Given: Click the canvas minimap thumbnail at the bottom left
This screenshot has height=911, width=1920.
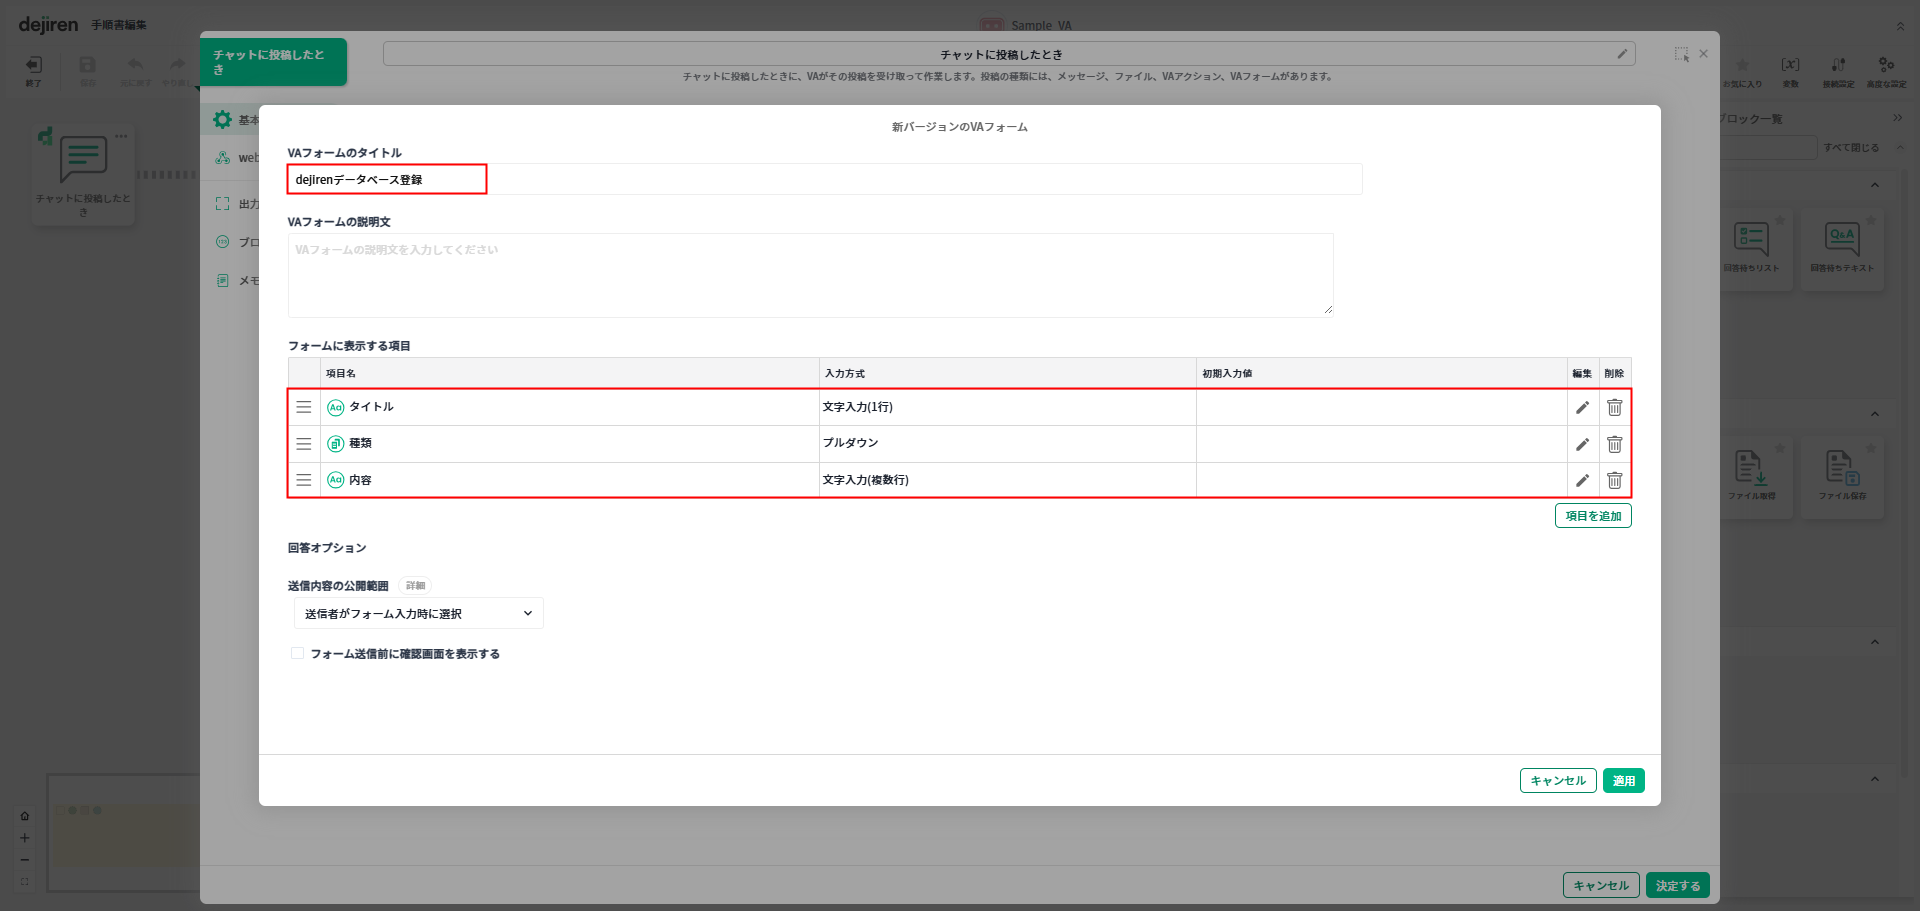Looking at the screenshot, I should 122,832.
